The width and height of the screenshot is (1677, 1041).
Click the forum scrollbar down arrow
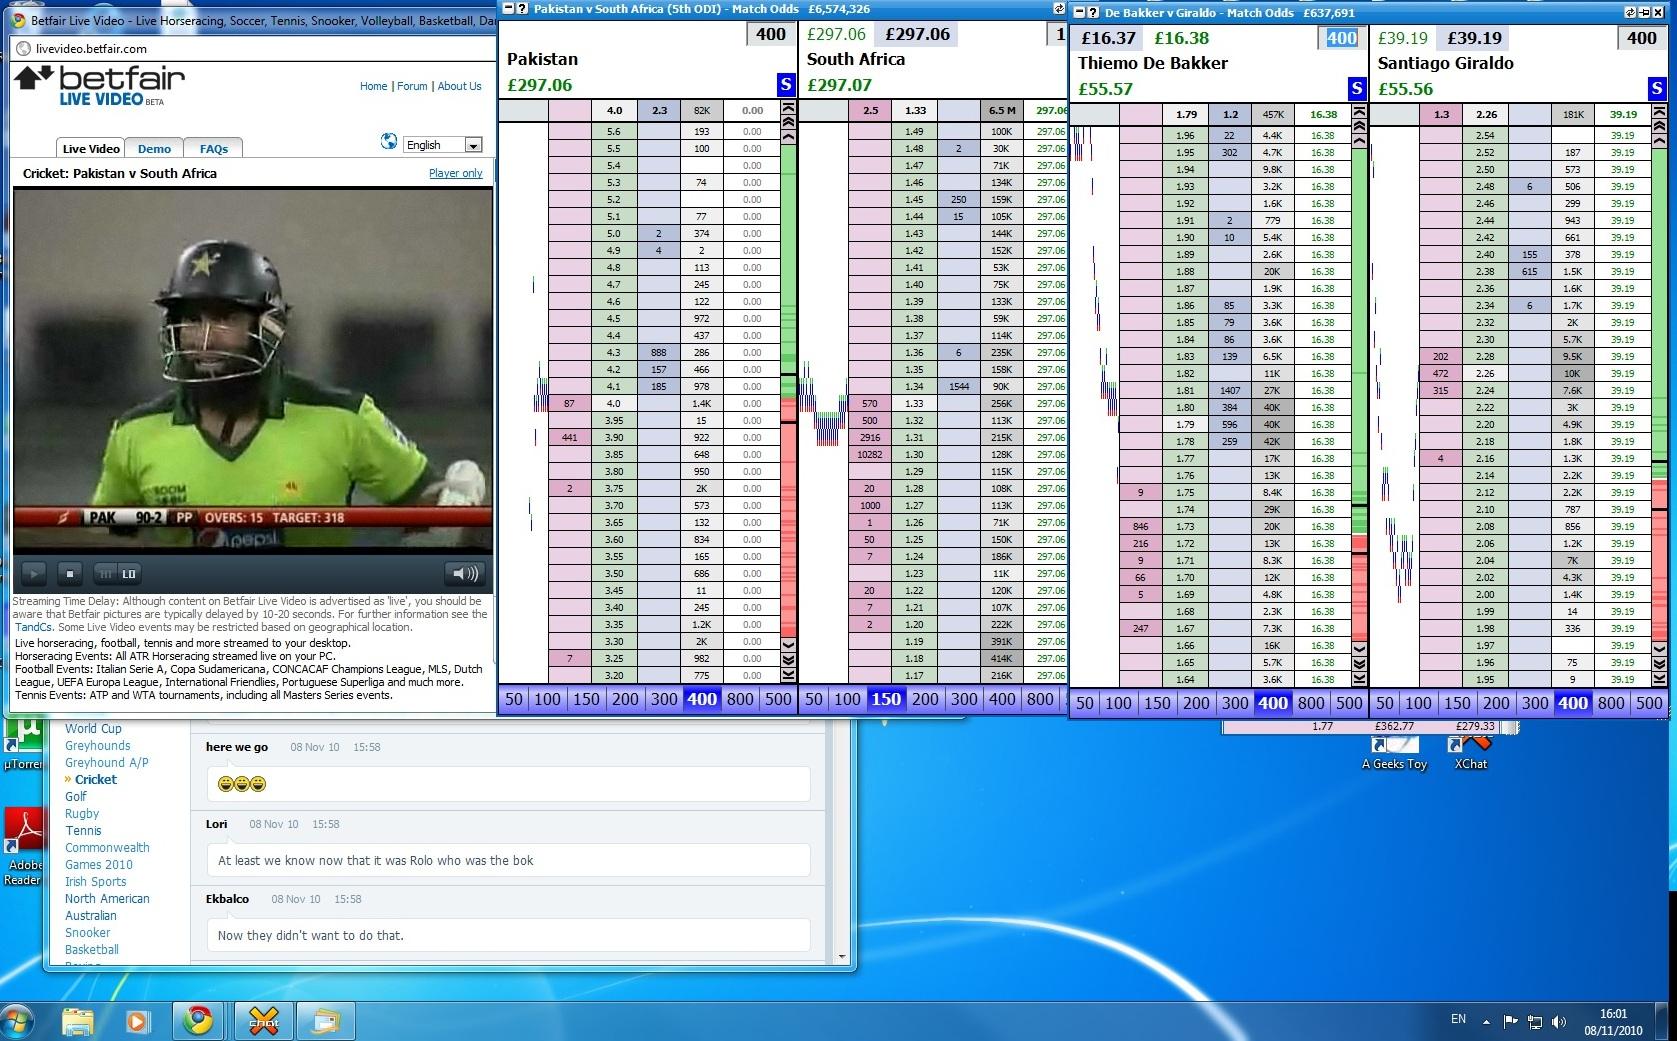pos(841,957)
